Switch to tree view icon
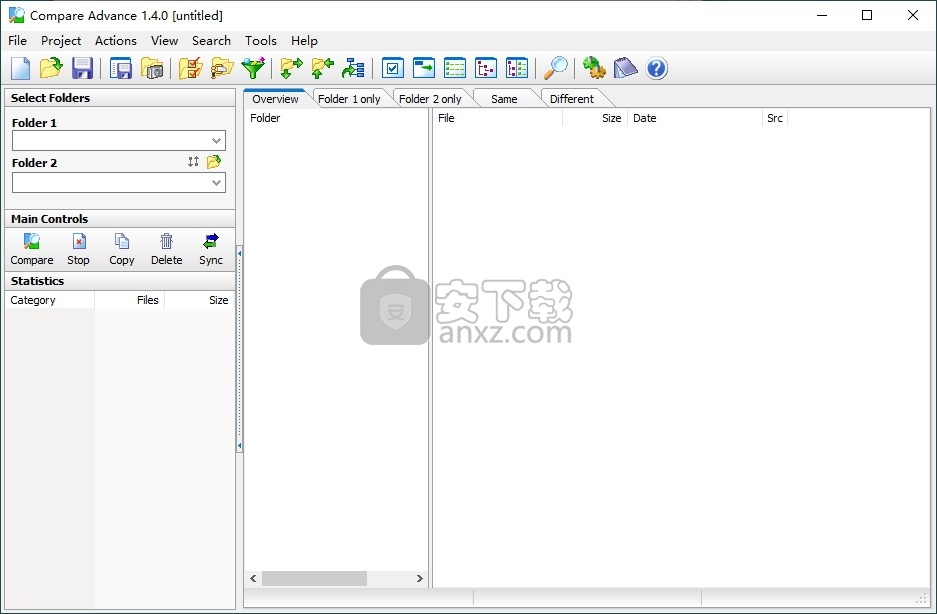 pyautogui.click(x=486, y=68)
